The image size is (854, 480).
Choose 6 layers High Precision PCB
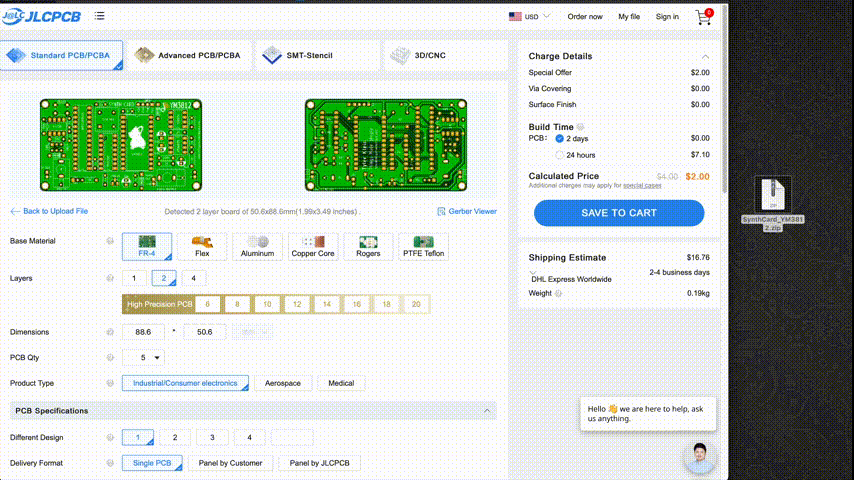click(208, 304)
